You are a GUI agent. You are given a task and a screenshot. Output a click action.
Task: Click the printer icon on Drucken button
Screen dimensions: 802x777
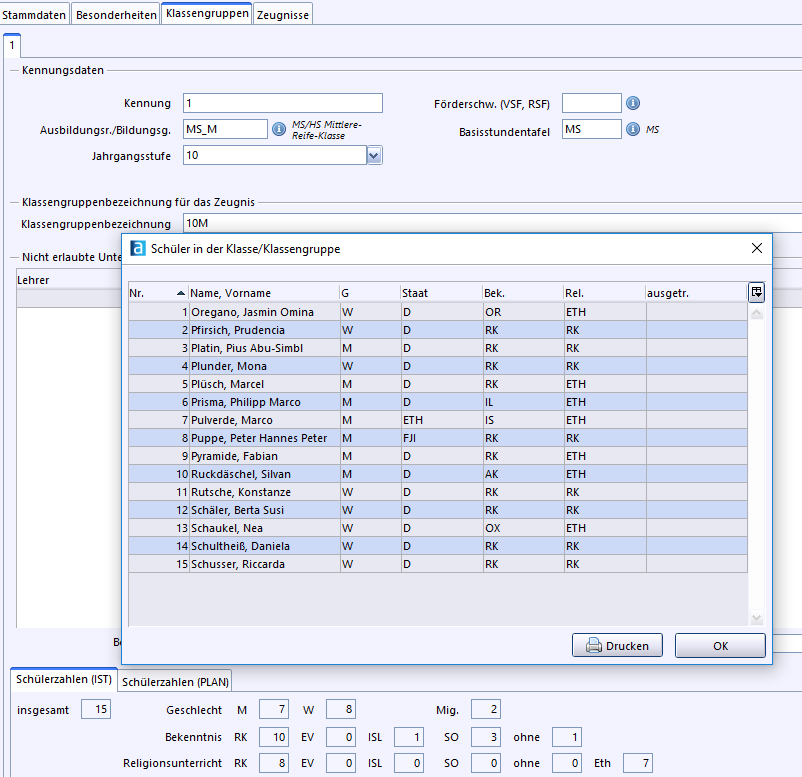593,646
